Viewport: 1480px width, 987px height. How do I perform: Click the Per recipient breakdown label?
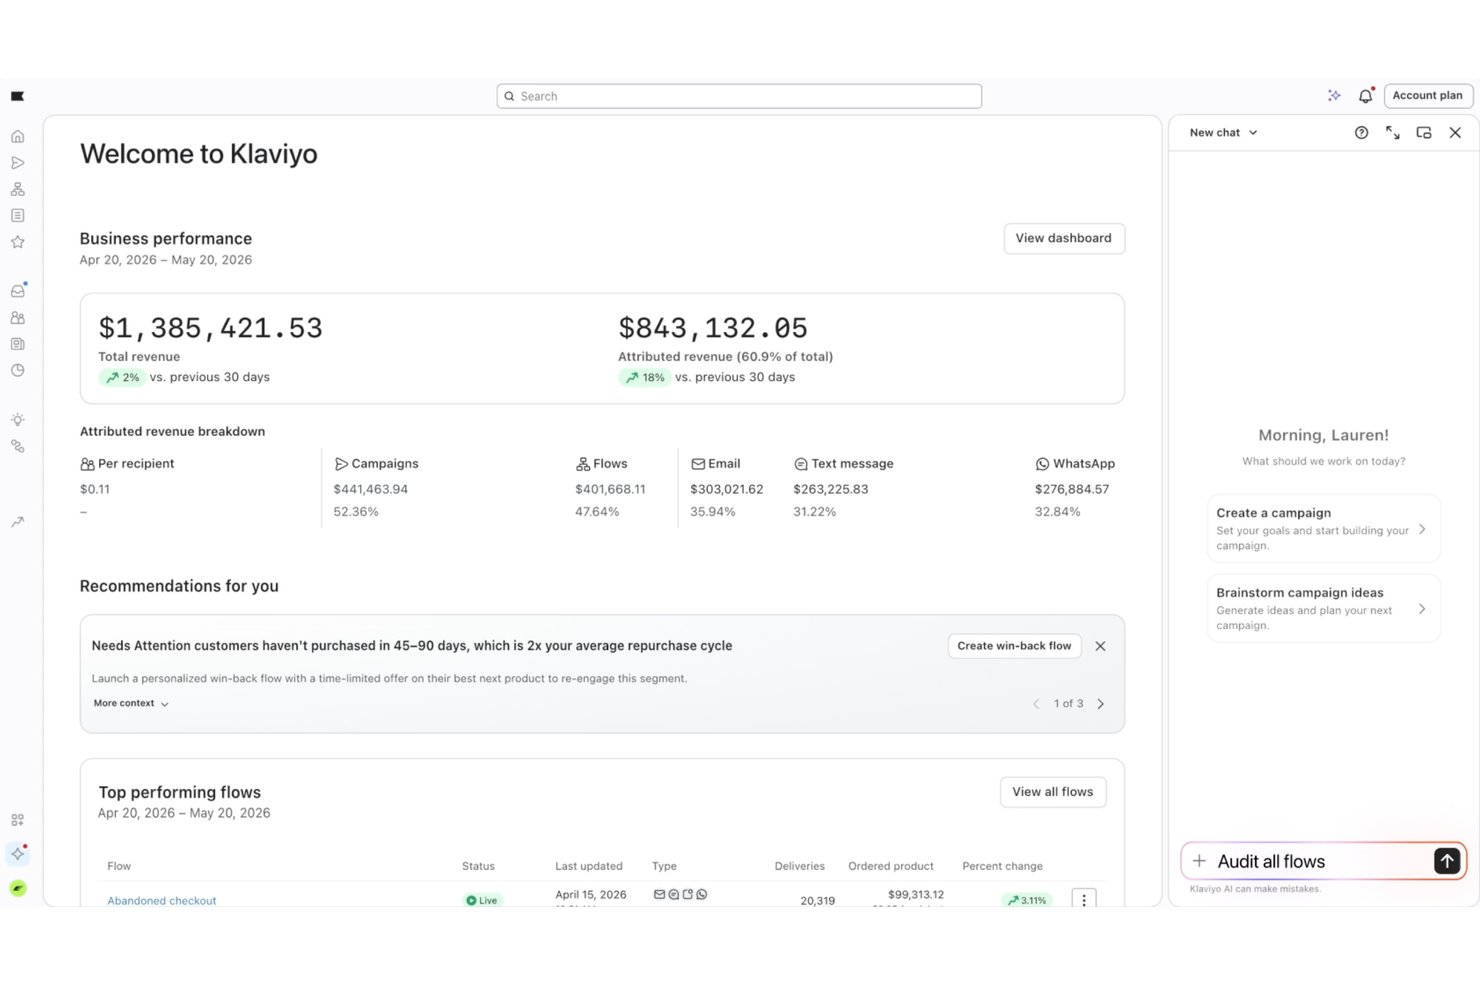127,464
